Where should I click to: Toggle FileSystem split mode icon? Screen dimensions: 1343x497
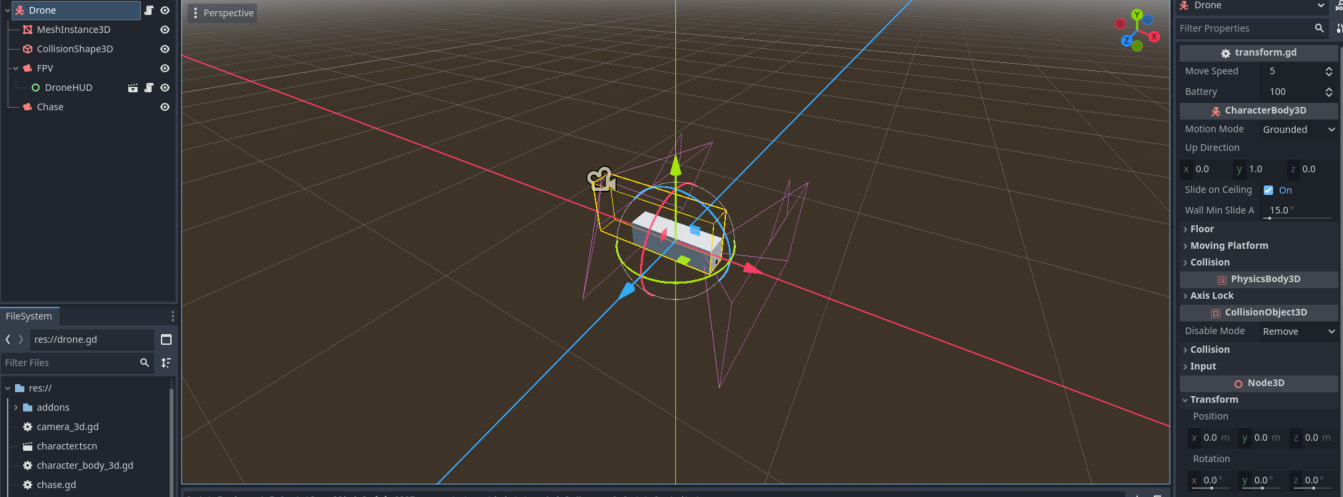[x=166, y=340]
